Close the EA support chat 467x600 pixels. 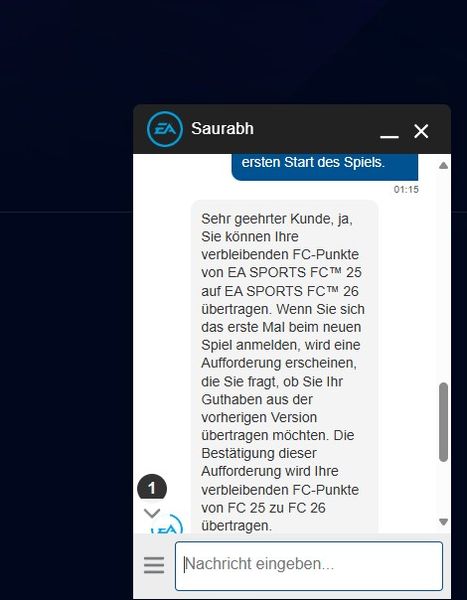point(421,131)
